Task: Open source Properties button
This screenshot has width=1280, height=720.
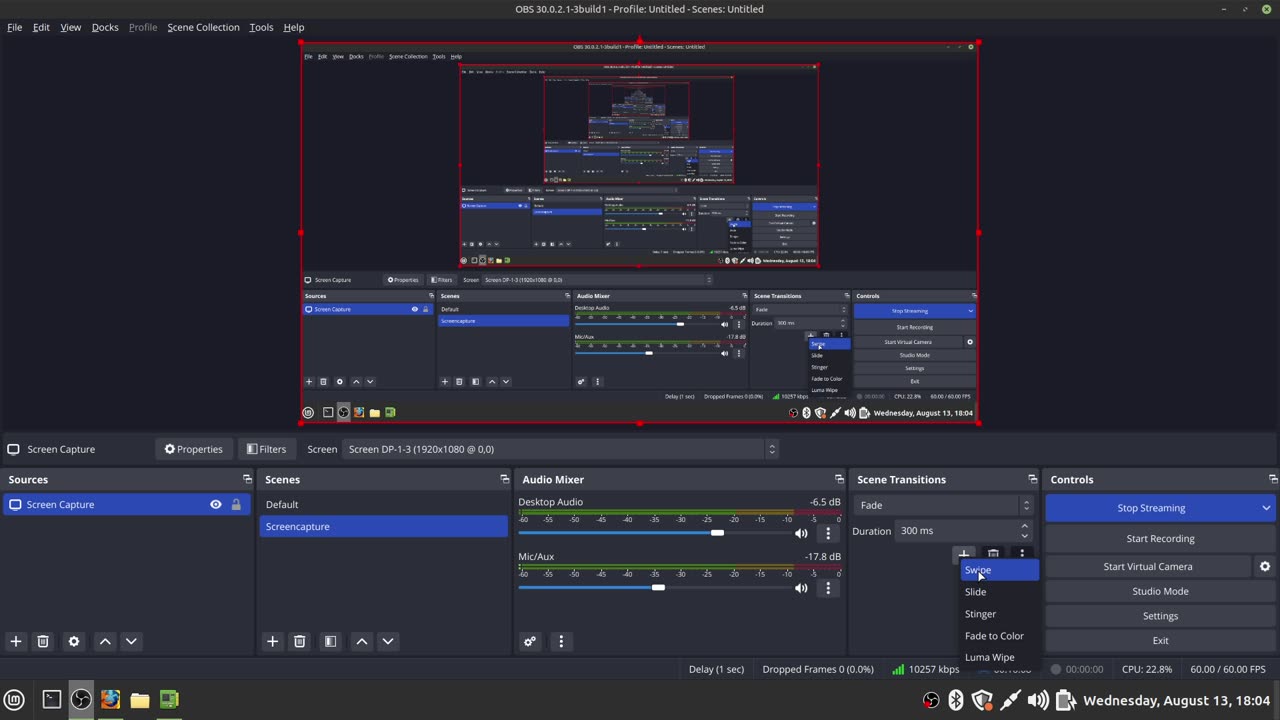Action: (194, 449)
